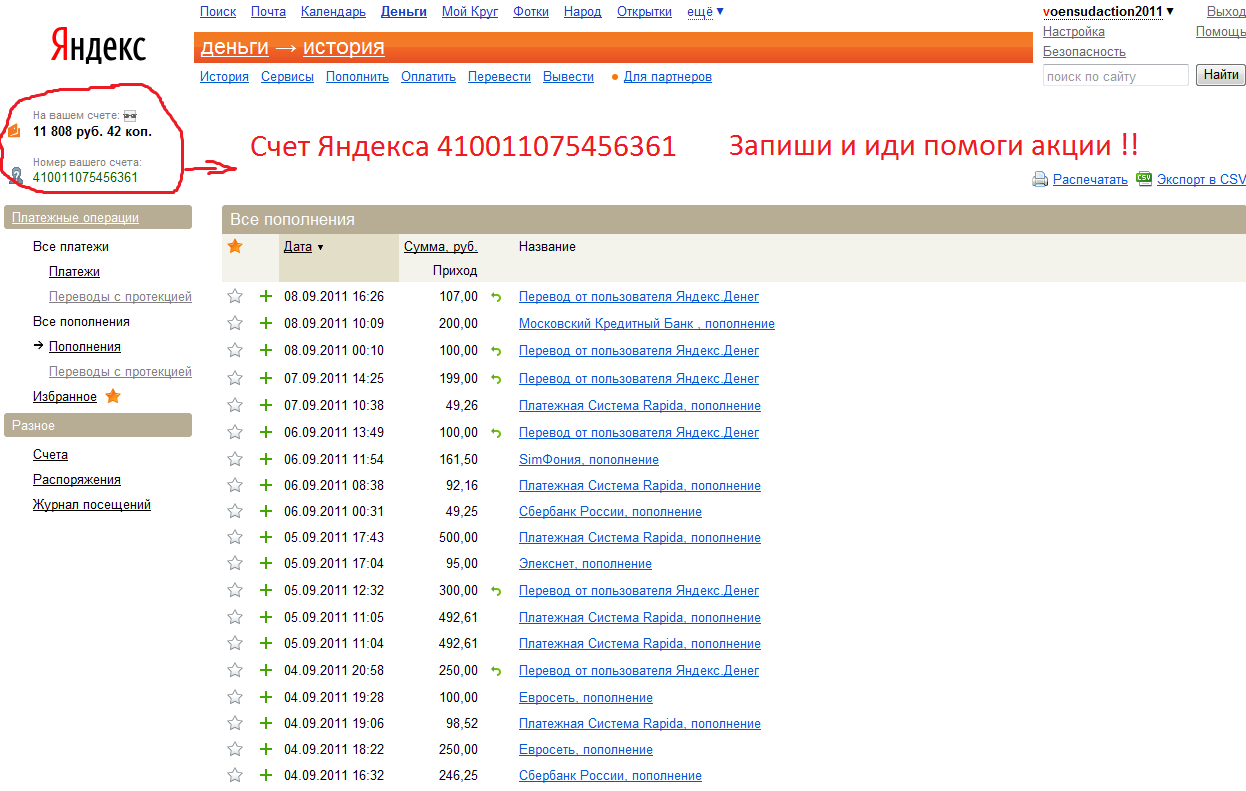Sort the list by the Дата column

[x=298, y=247]
